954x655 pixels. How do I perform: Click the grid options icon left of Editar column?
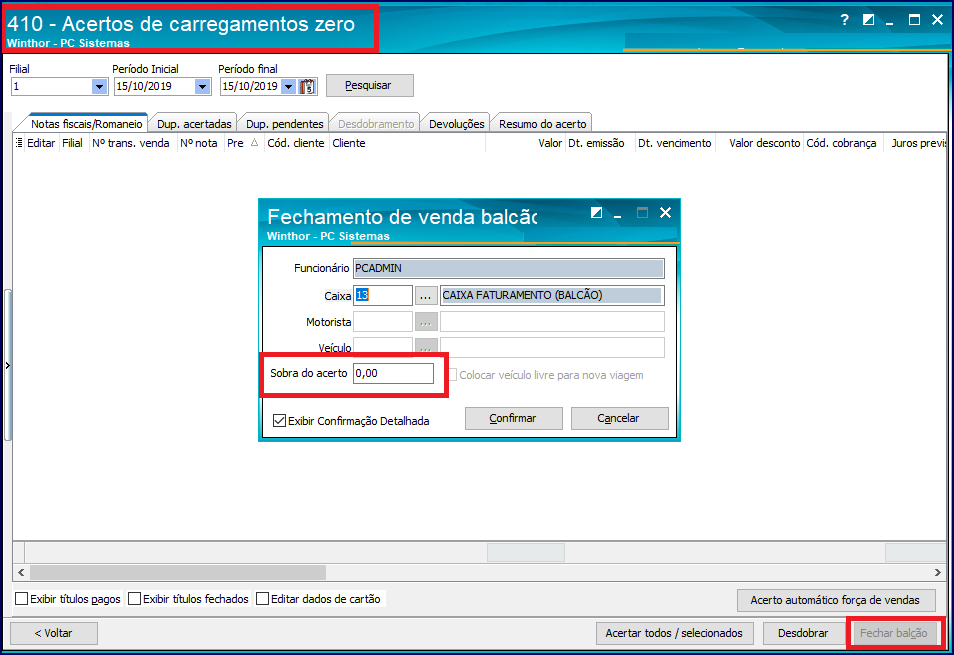pos(19,143)
